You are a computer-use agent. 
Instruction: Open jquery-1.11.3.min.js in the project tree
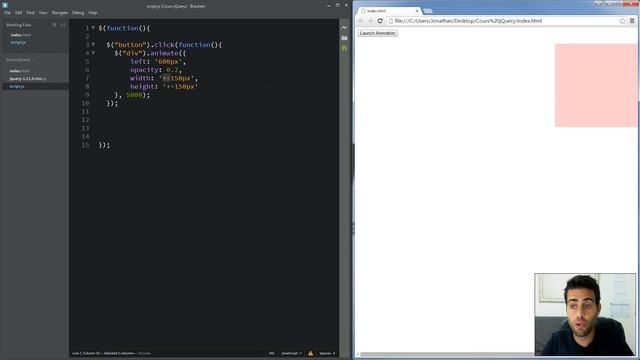27,78
